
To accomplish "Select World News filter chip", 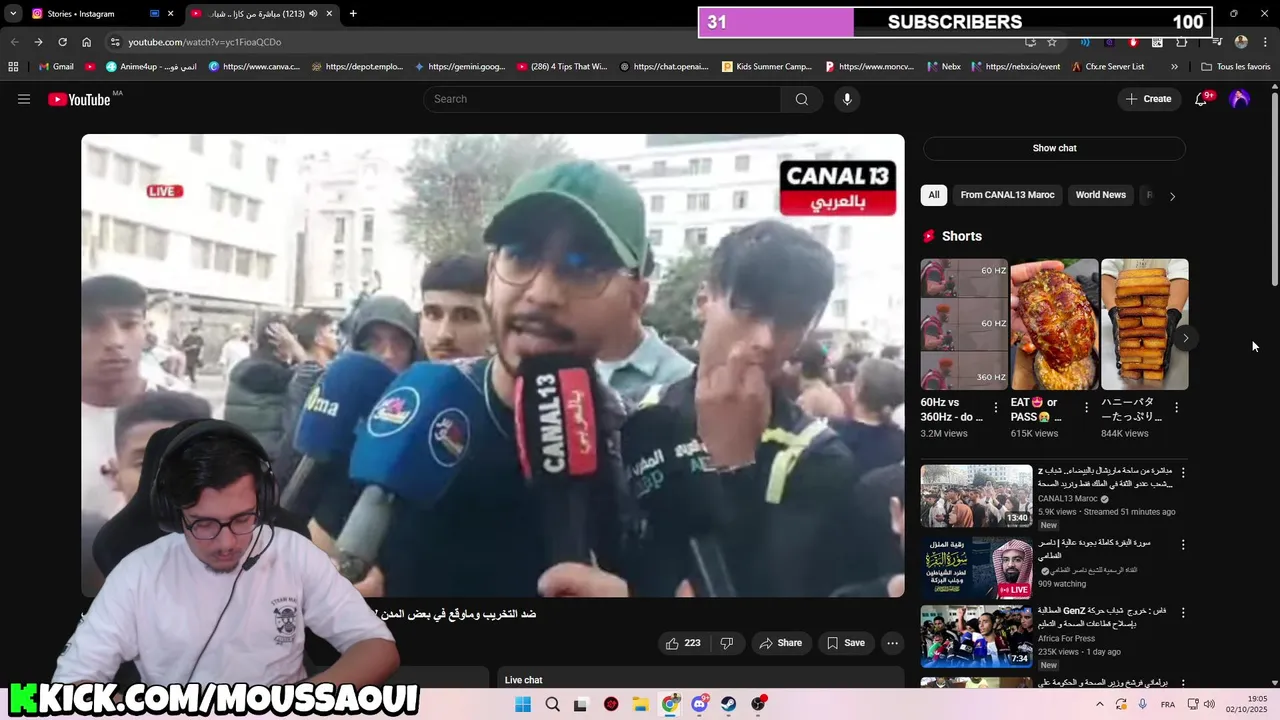I will [x=1100, y=195].
